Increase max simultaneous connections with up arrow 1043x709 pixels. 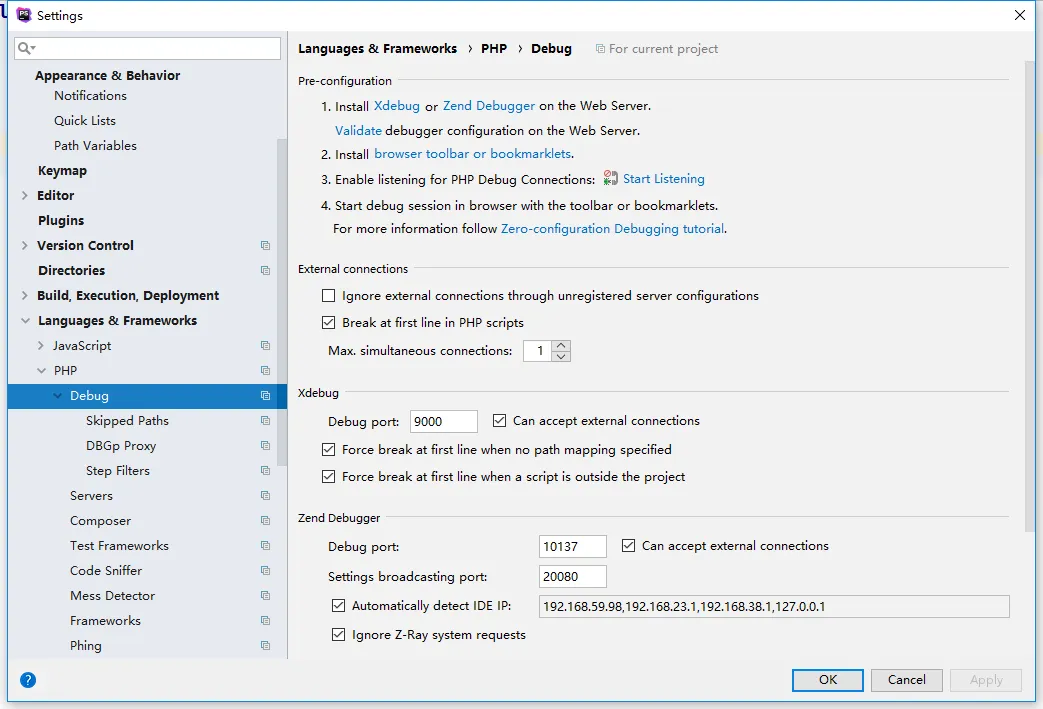click(561, 346)
